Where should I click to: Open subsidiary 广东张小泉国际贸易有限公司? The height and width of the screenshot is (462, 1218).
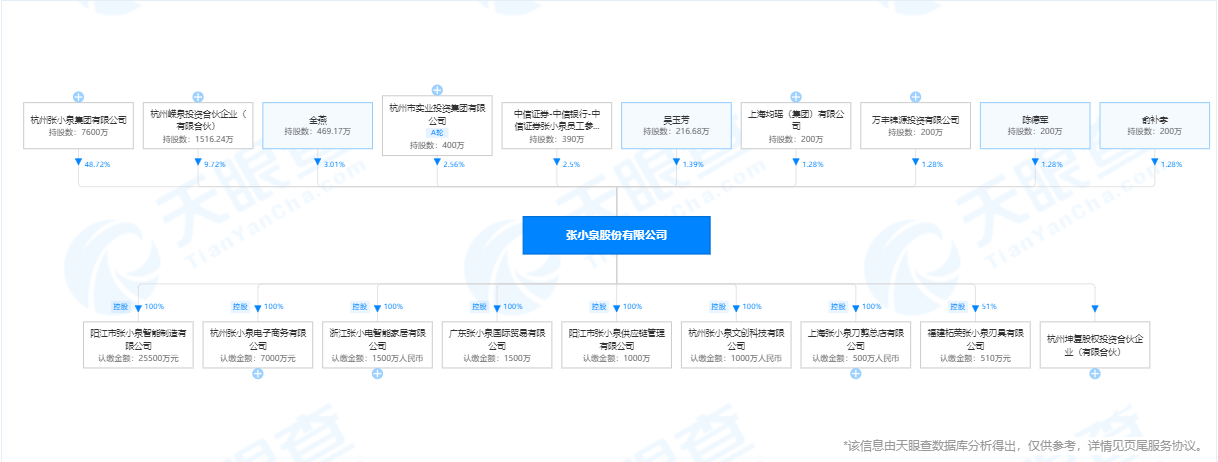pos(497,344)
